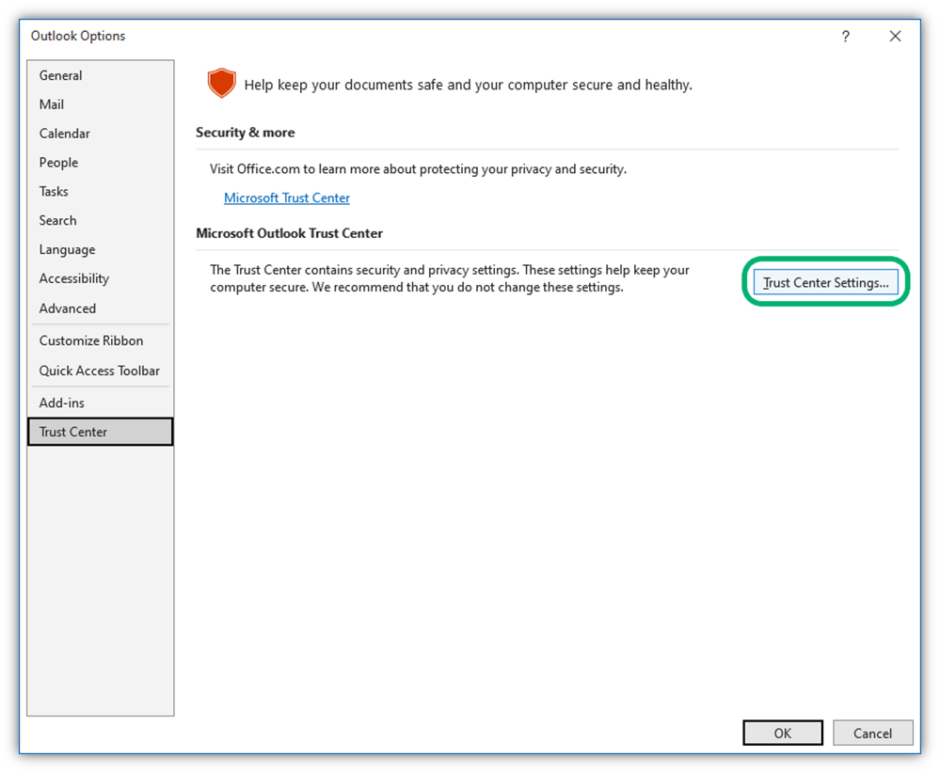Select Quick Access Toolbar settings
The height and width of the screenshot is (773, 940).
point(99,370)
